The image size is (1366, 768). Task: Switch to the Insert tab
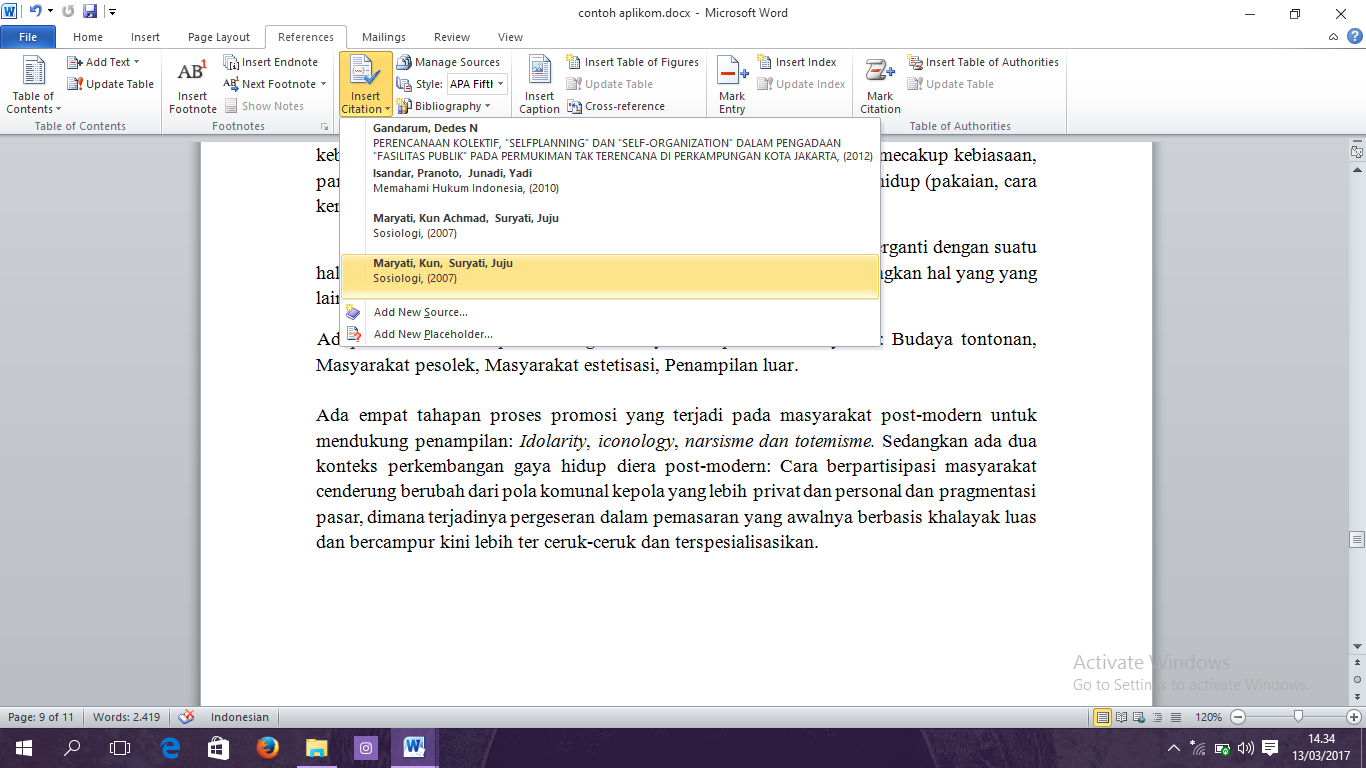pyautogui.click(x=145, y=37)
